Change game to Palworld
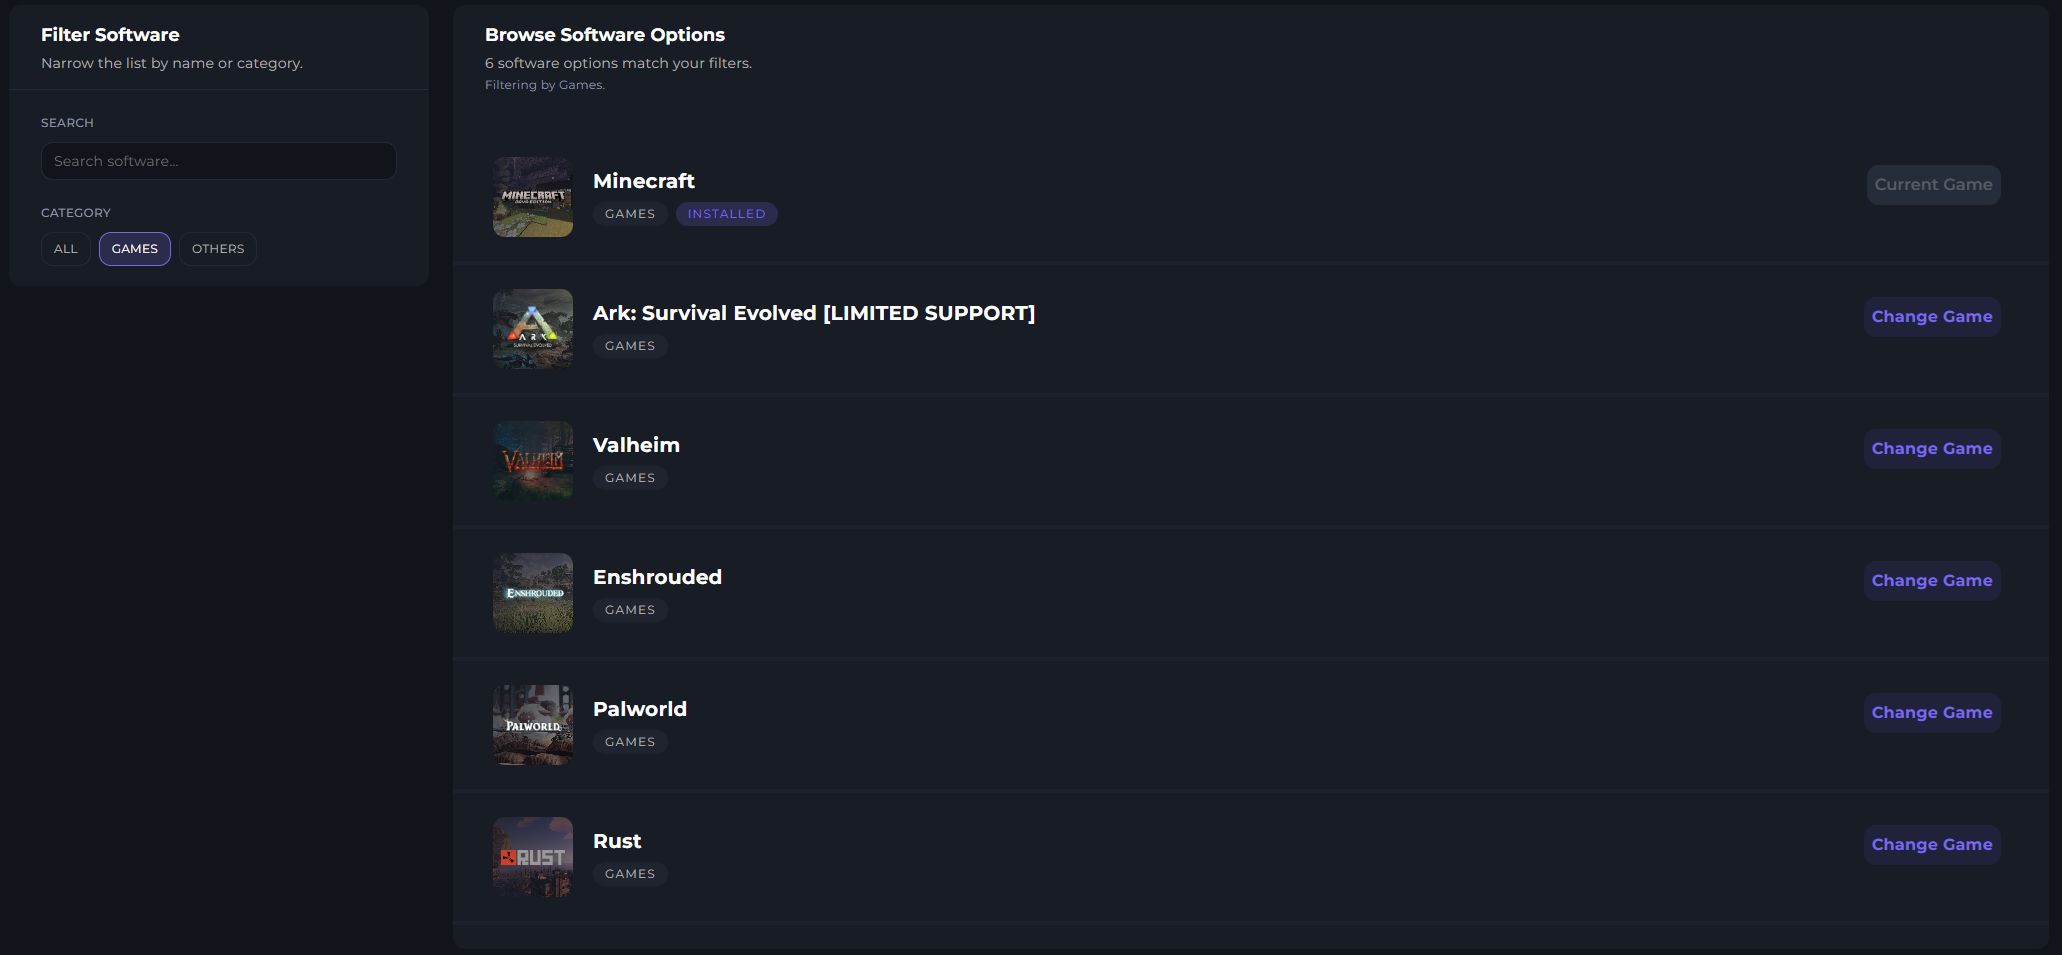The width and height of the screenshot is (2062, 955). (x=1931, y=713)
